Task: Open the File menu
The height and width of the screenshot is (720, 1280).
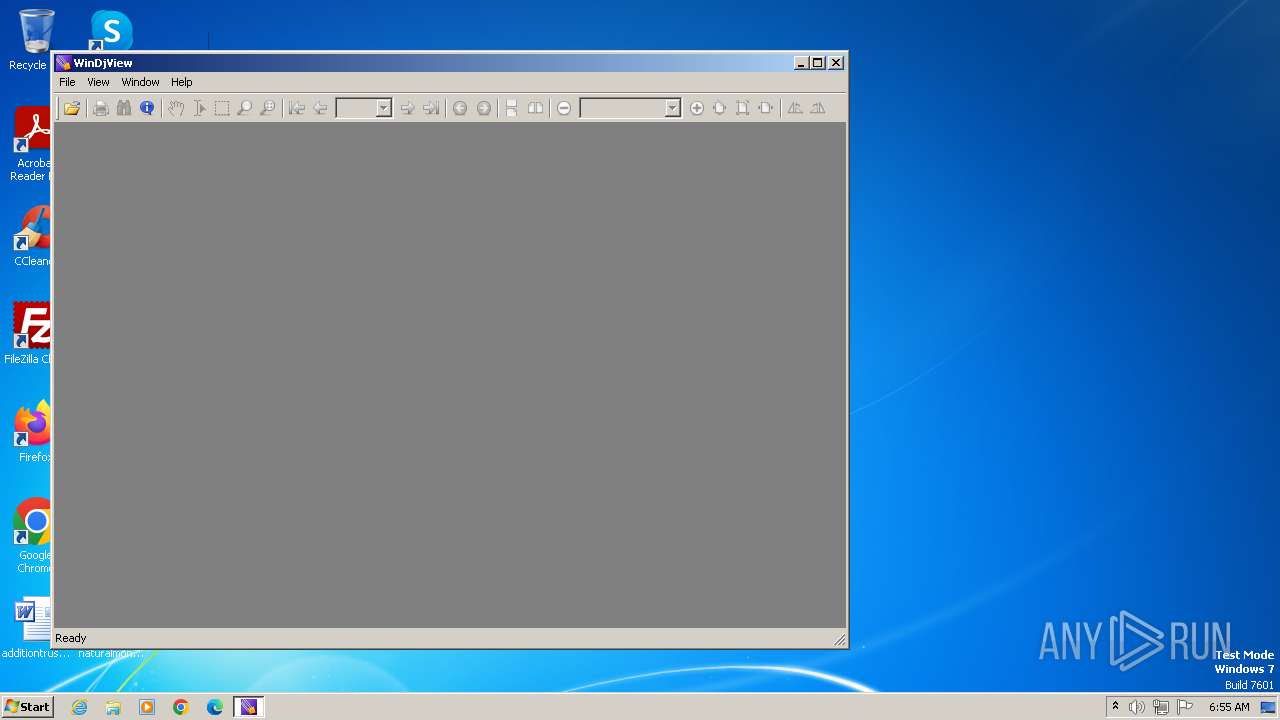Action: (x=67, y=82)
